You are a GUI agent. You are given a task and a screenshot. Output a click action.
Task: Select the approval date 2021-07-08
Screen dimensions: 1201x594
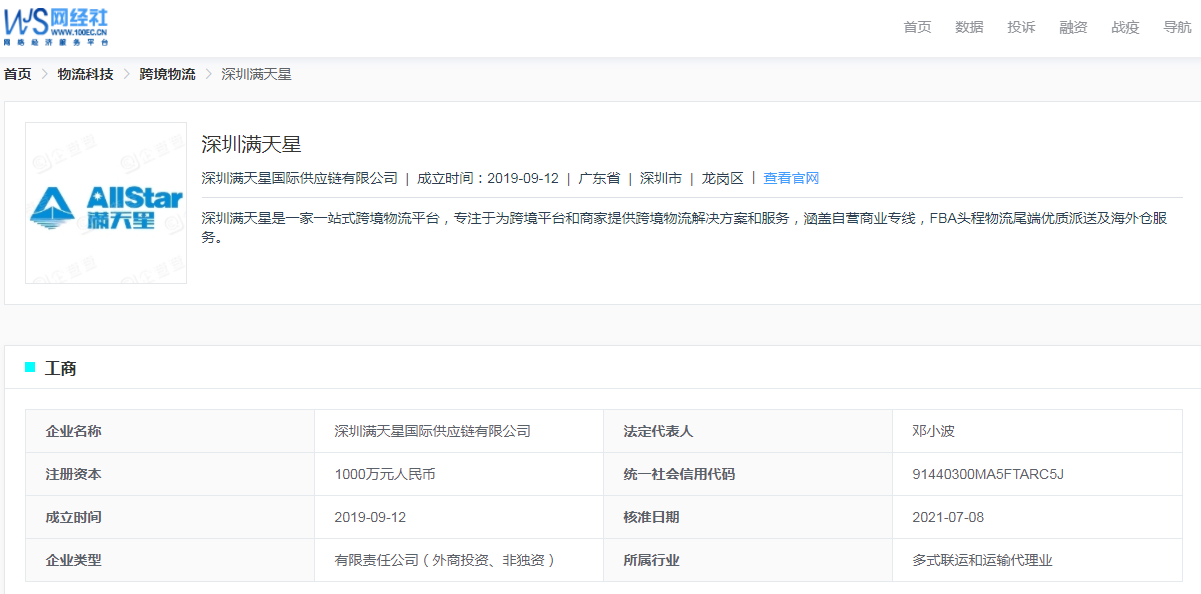point(948,517)
